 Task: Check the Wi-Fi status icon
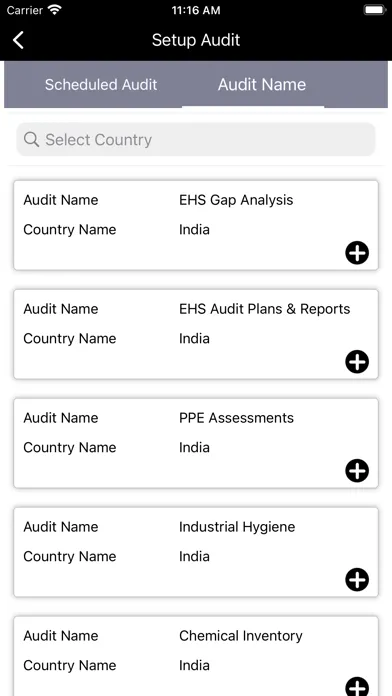55,10
